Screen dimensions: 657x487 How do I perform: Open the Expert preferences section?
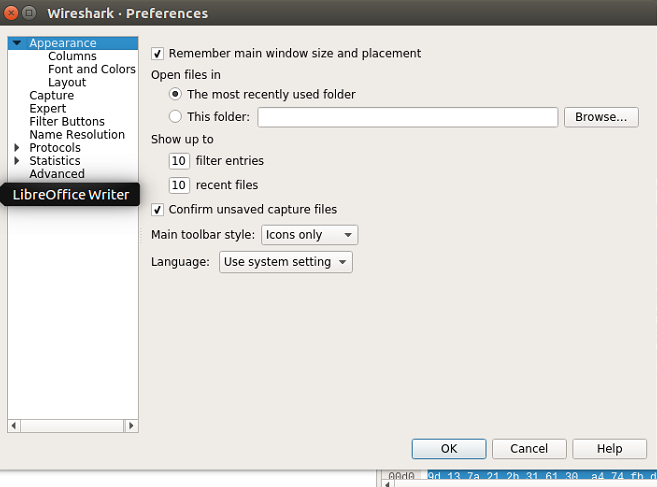point(47,108)
